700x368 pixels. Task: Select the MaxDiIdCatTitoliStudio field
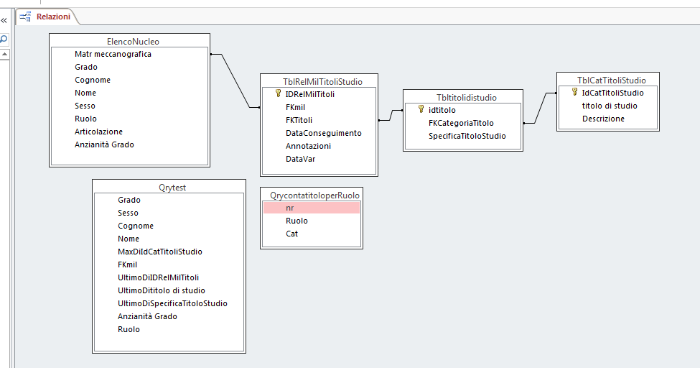pyautogui.click(x=160, y=252)
